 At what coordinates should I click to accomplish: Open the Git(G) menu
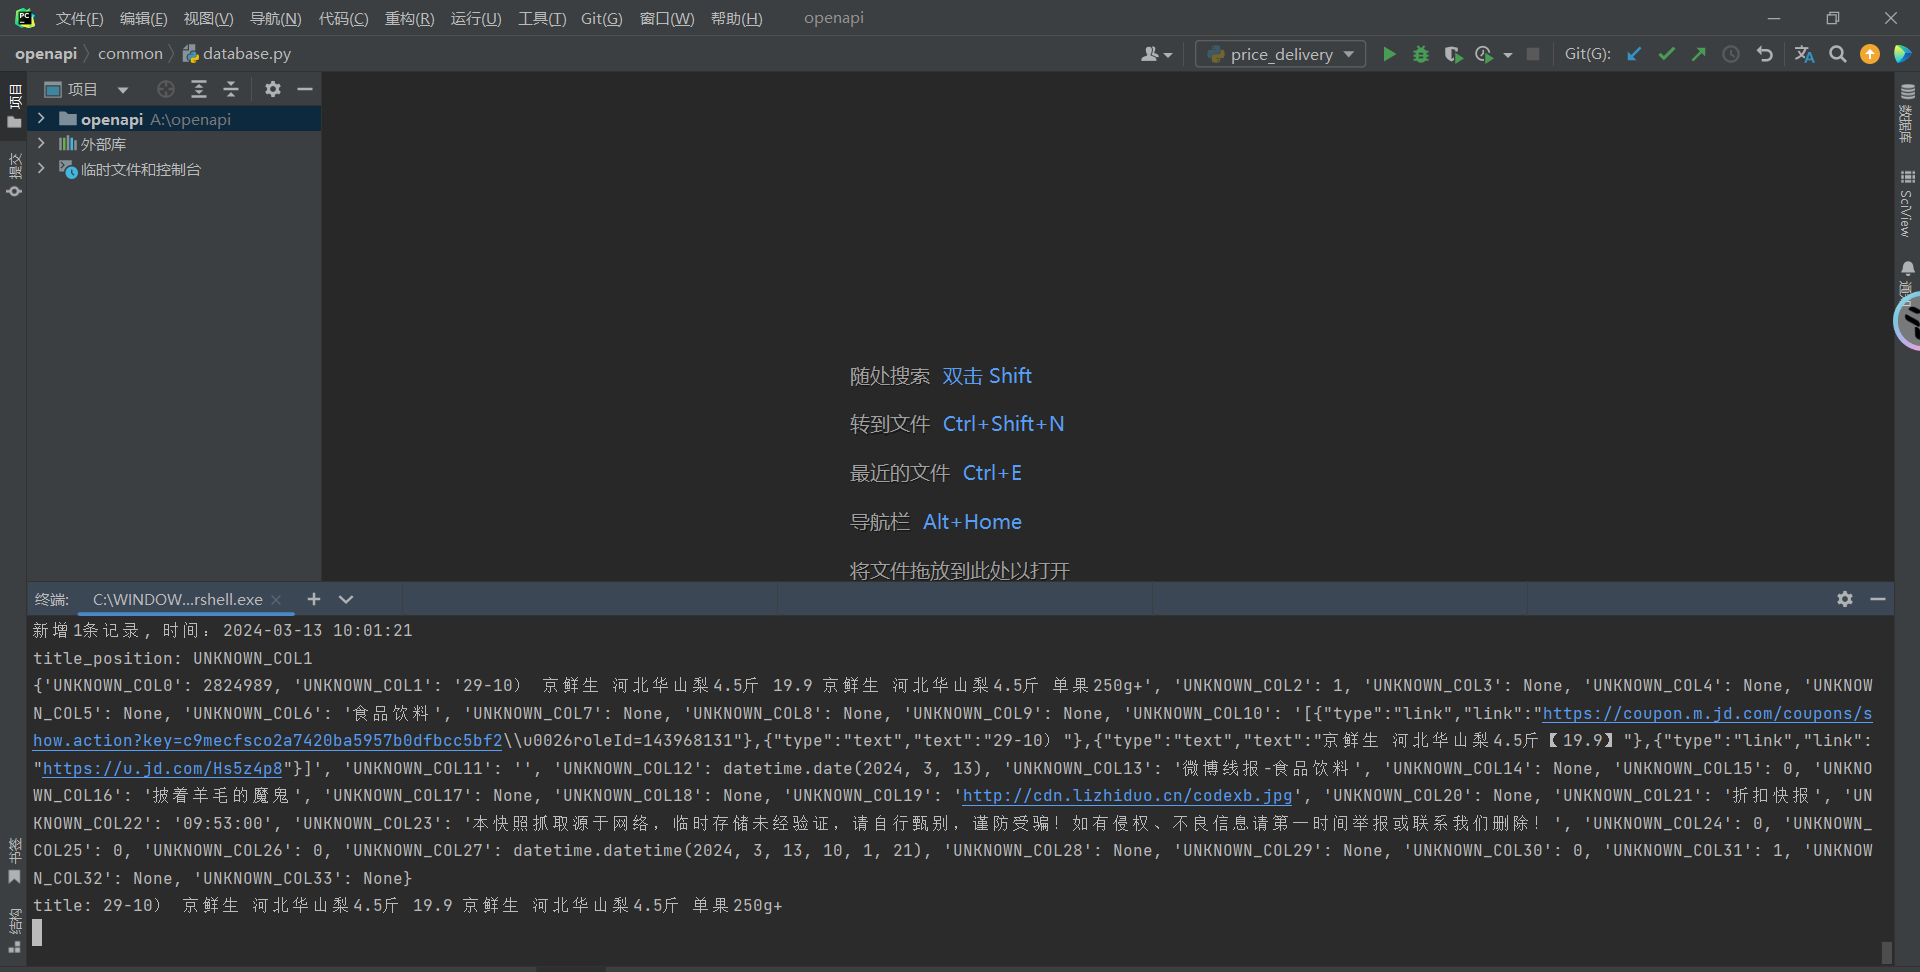pyautogui.click(x=601, y=18)
